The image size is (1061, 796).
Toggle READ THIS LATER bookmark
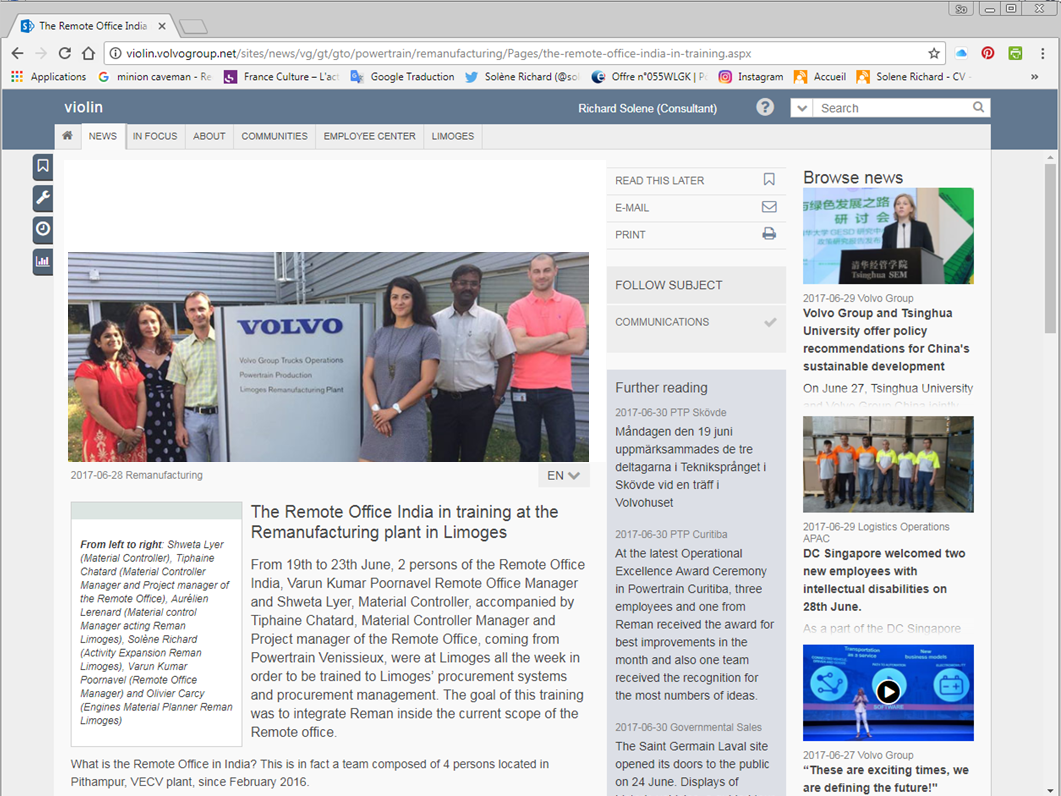click(769, 179)
